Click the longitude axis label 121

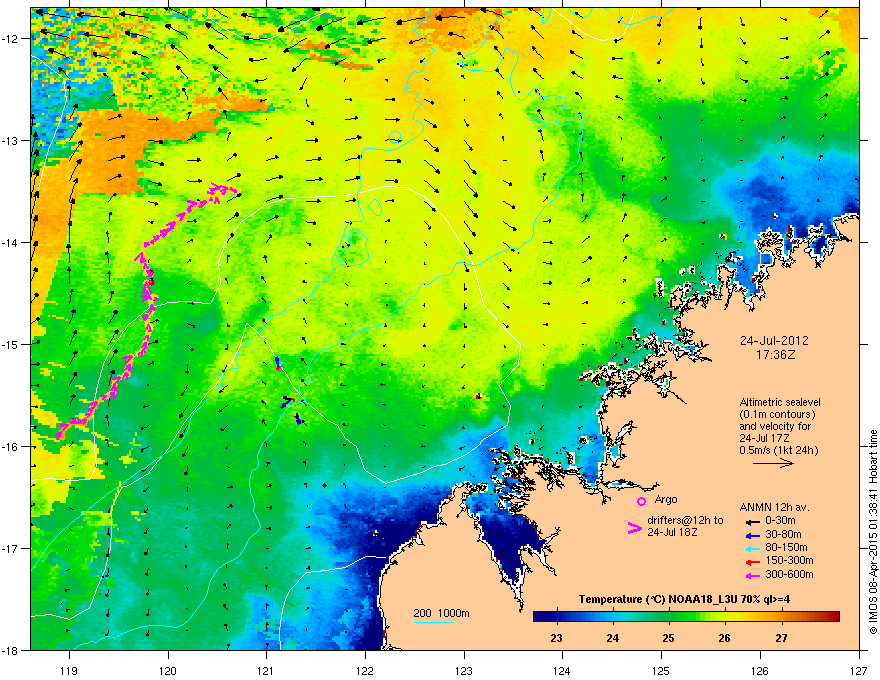tap(266, 670)
